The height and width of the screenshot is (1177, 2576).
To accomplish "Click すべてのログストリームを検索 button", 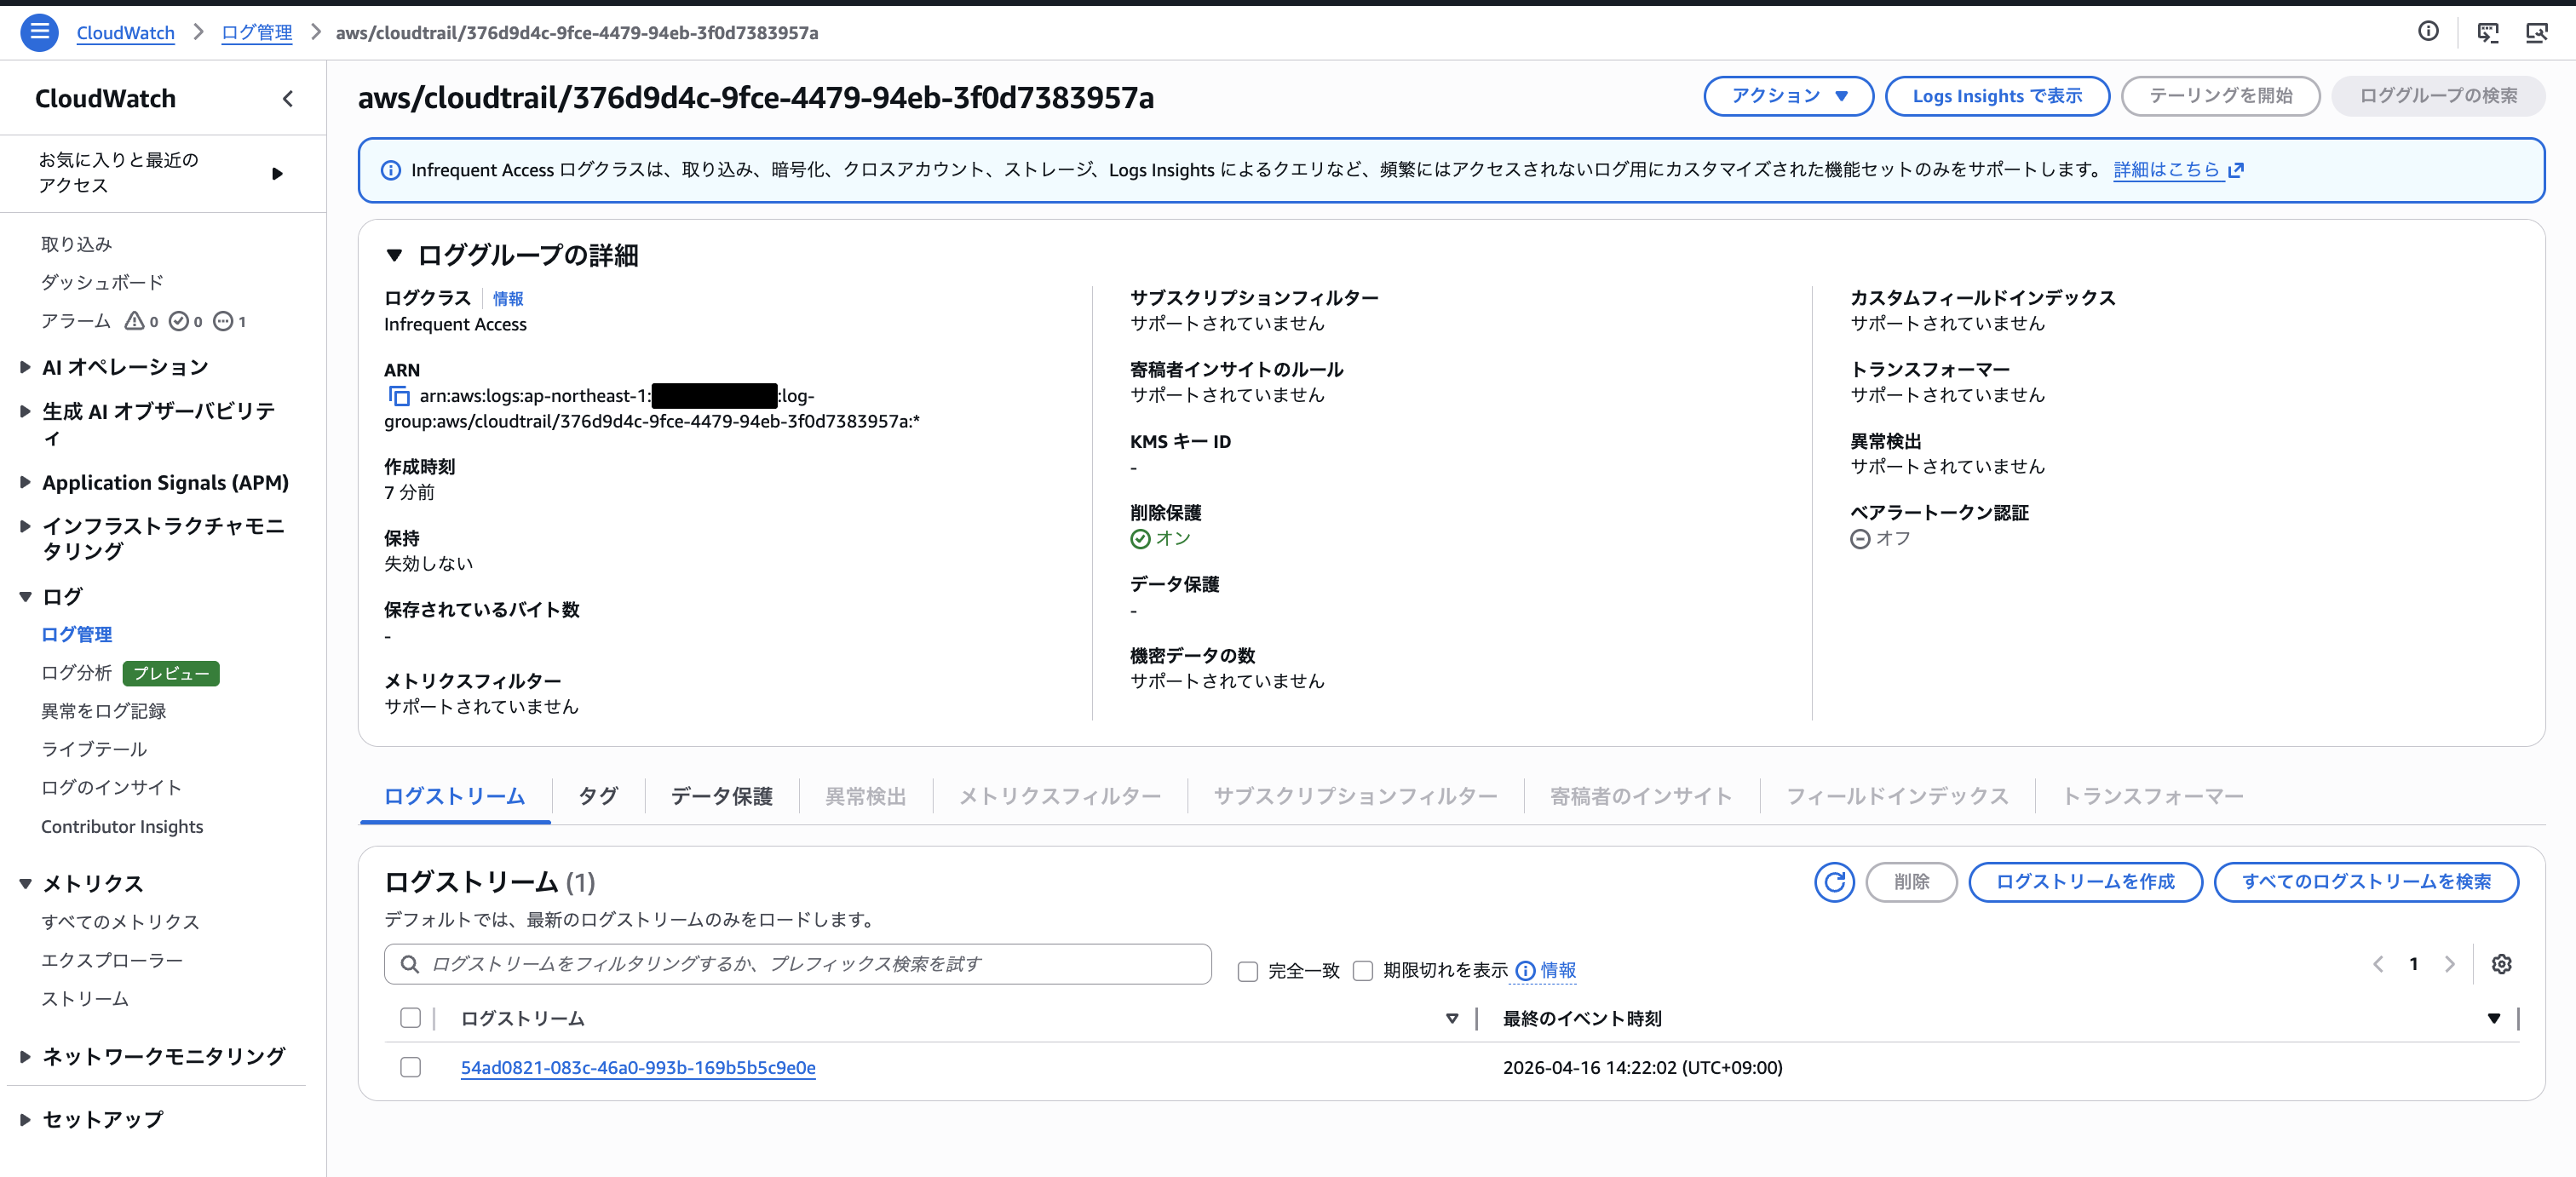I will click(2366, 882).
